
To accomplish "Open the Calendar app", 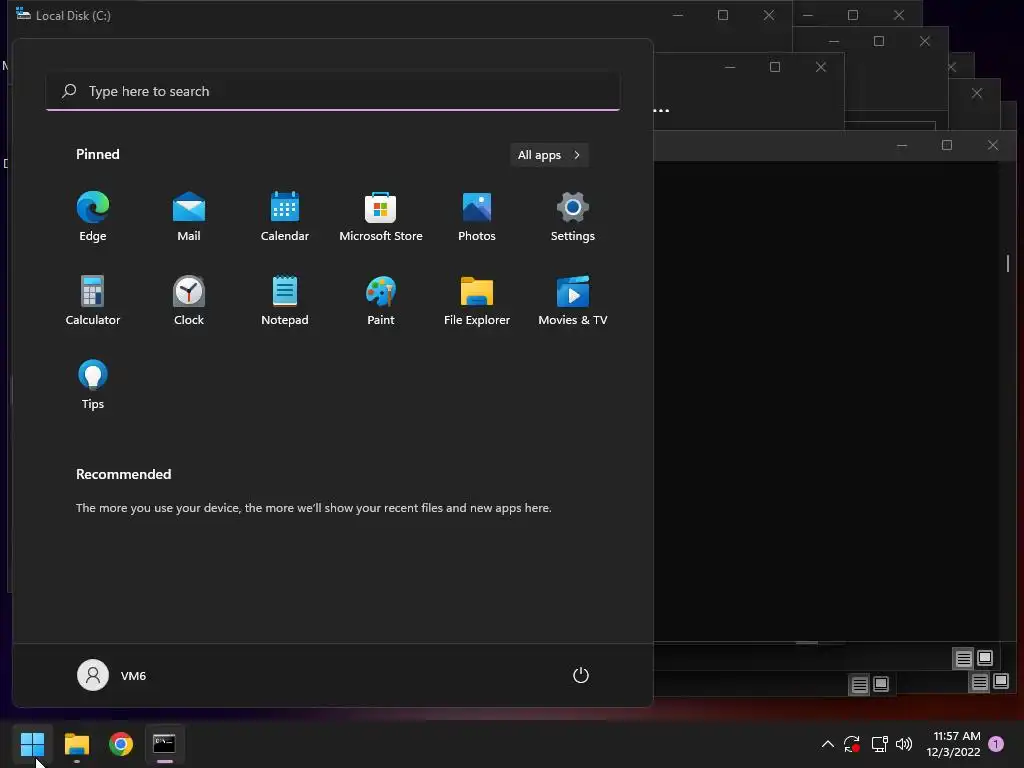I will (x=285, y=217).
